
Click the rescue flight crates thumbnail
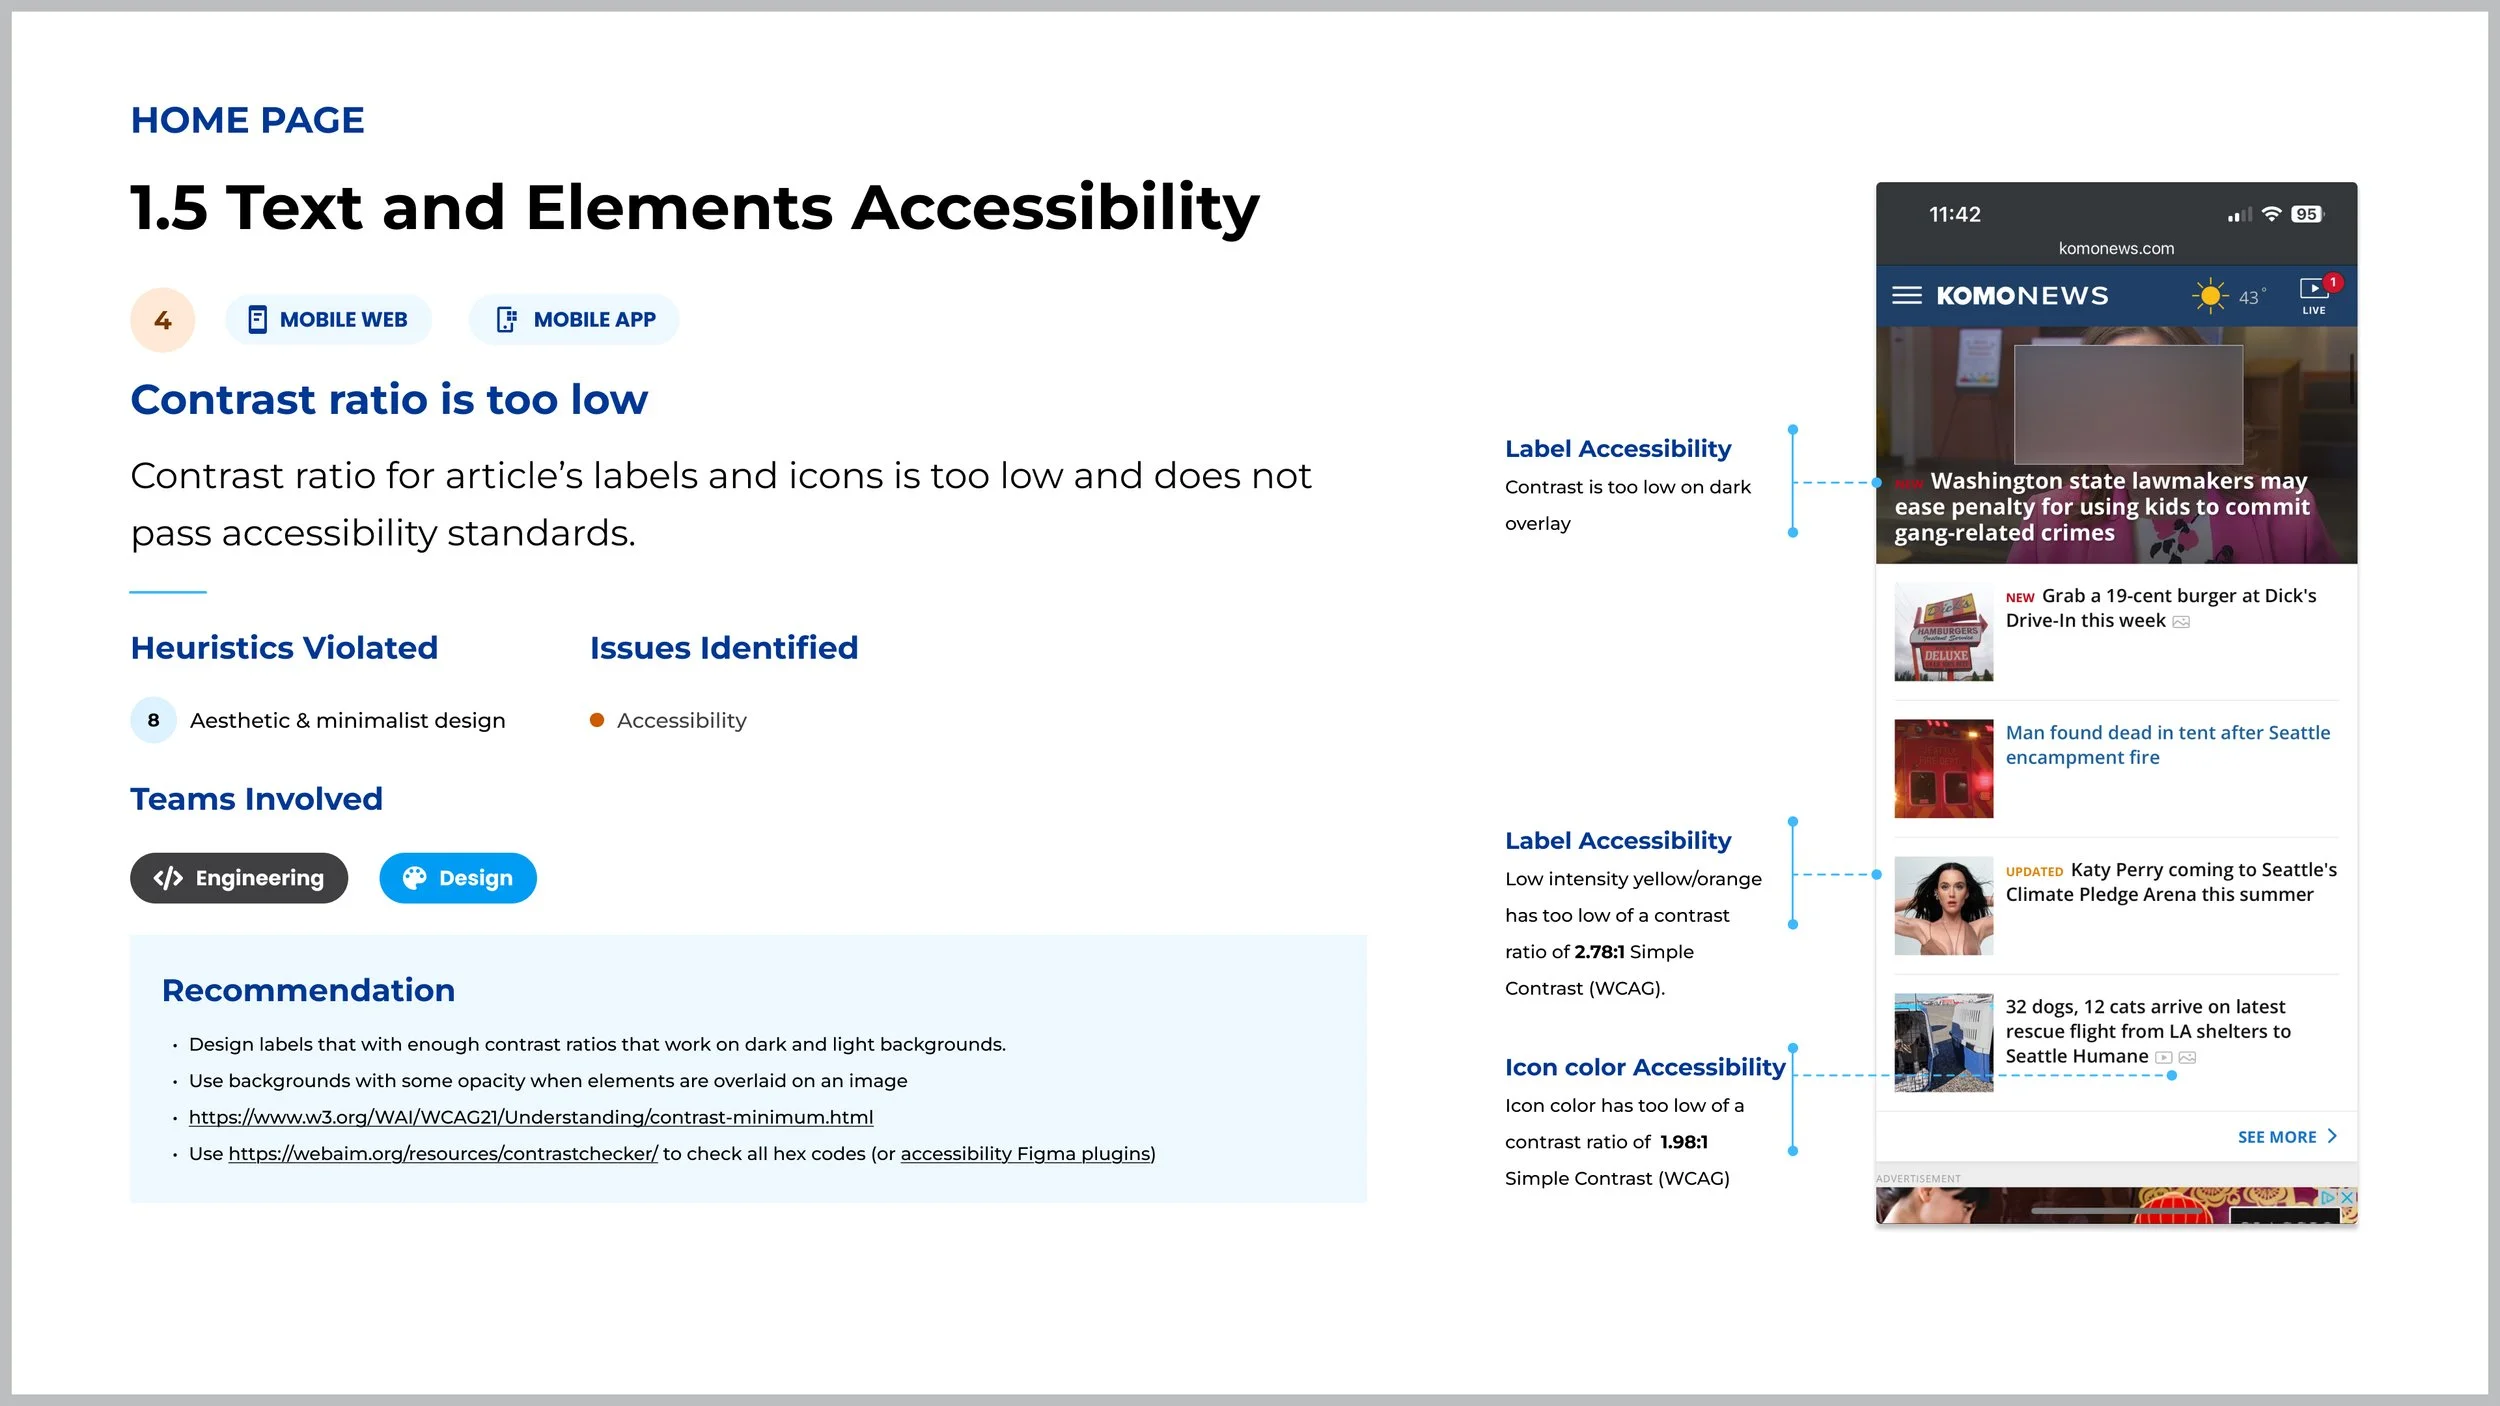tap(1943, 1043)
